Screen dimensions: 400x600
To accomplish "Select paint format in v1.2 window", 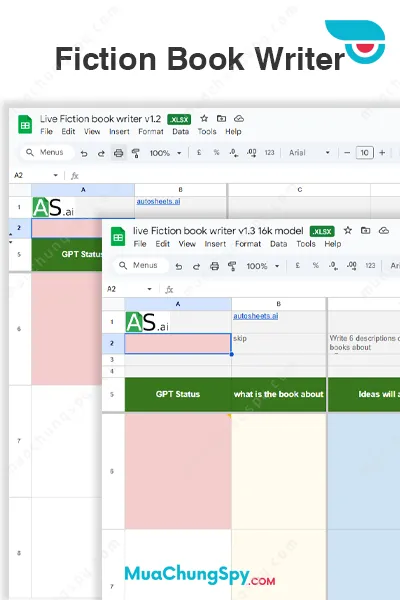I will [136, 153].
